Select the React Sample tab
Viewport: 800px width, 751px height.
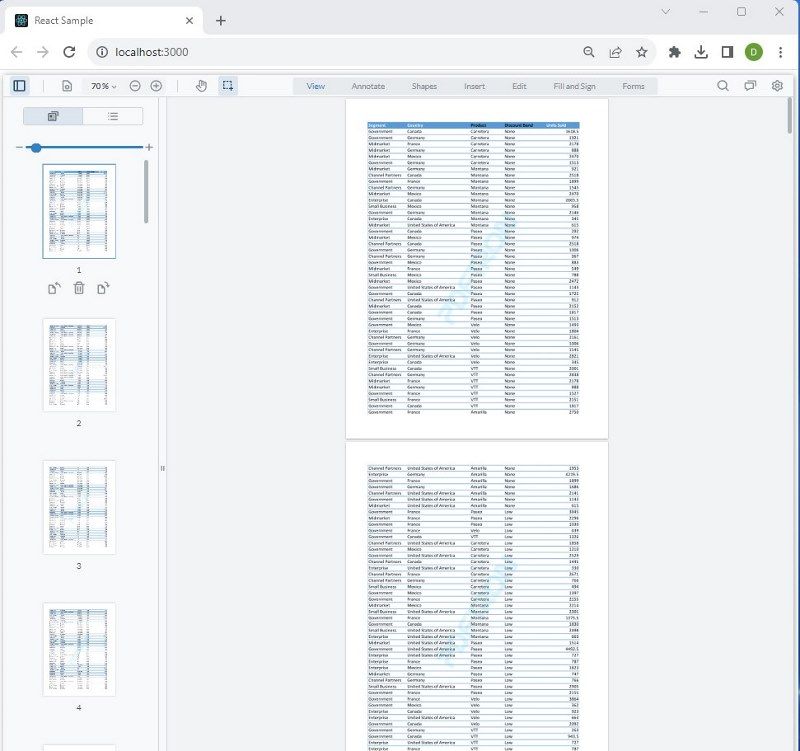[x=104, y=21]
